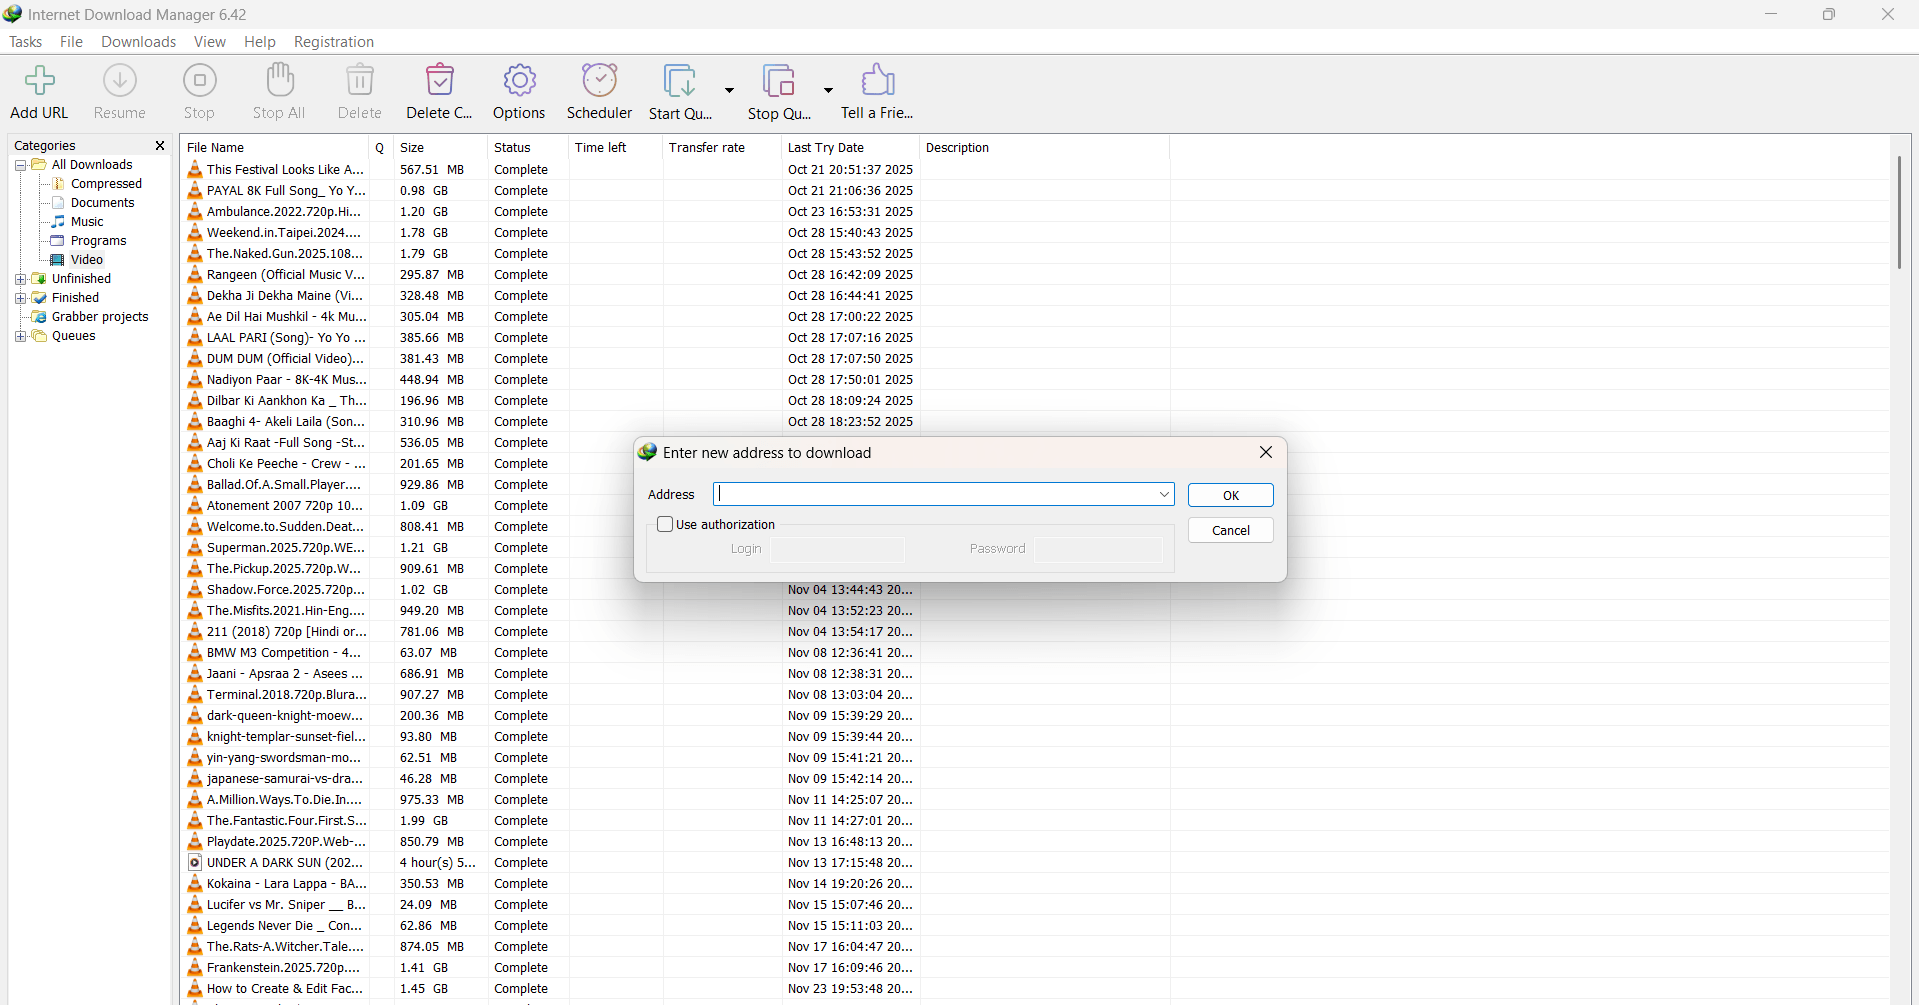Click the VLC icon of PAYAL 8K Full Song
Image resolution: width=1919 pixels, height=1005 pixels.
click(x=195, y=191)
